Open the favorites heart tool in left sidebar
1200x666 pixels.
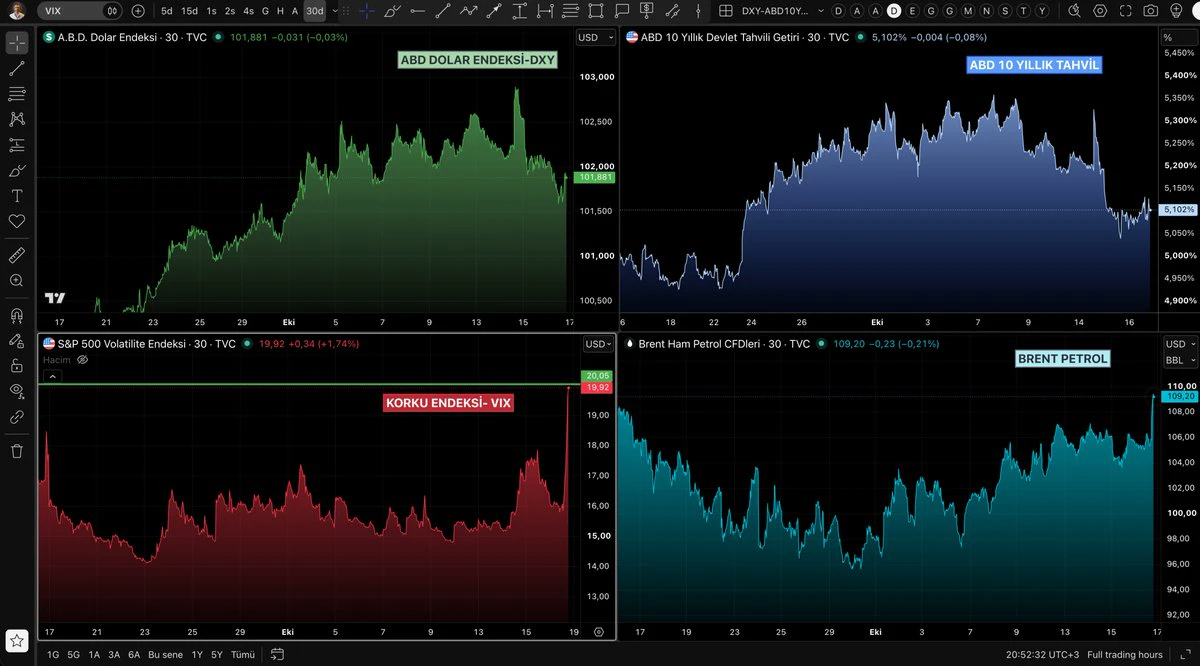pyautogui.click(x=17, y=221)
